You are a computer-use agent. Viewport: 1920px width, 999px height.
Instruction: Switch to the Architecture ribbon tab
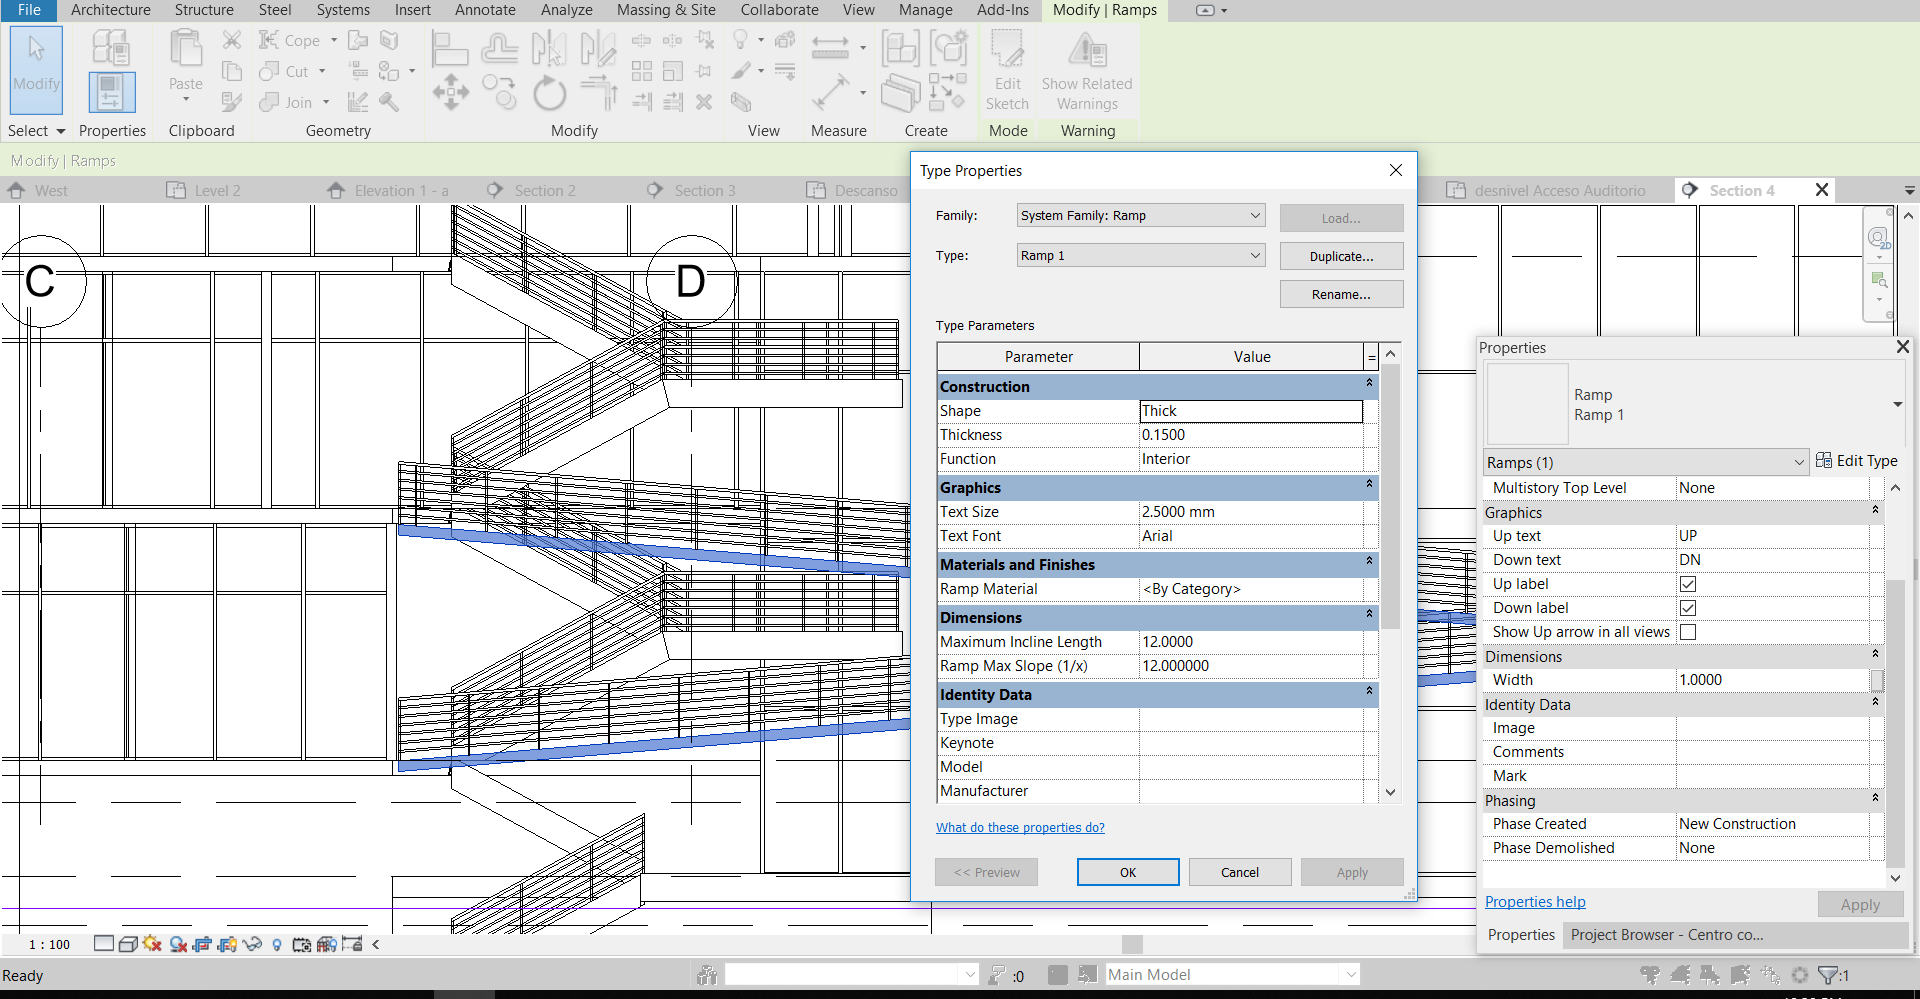click(110, 10)
